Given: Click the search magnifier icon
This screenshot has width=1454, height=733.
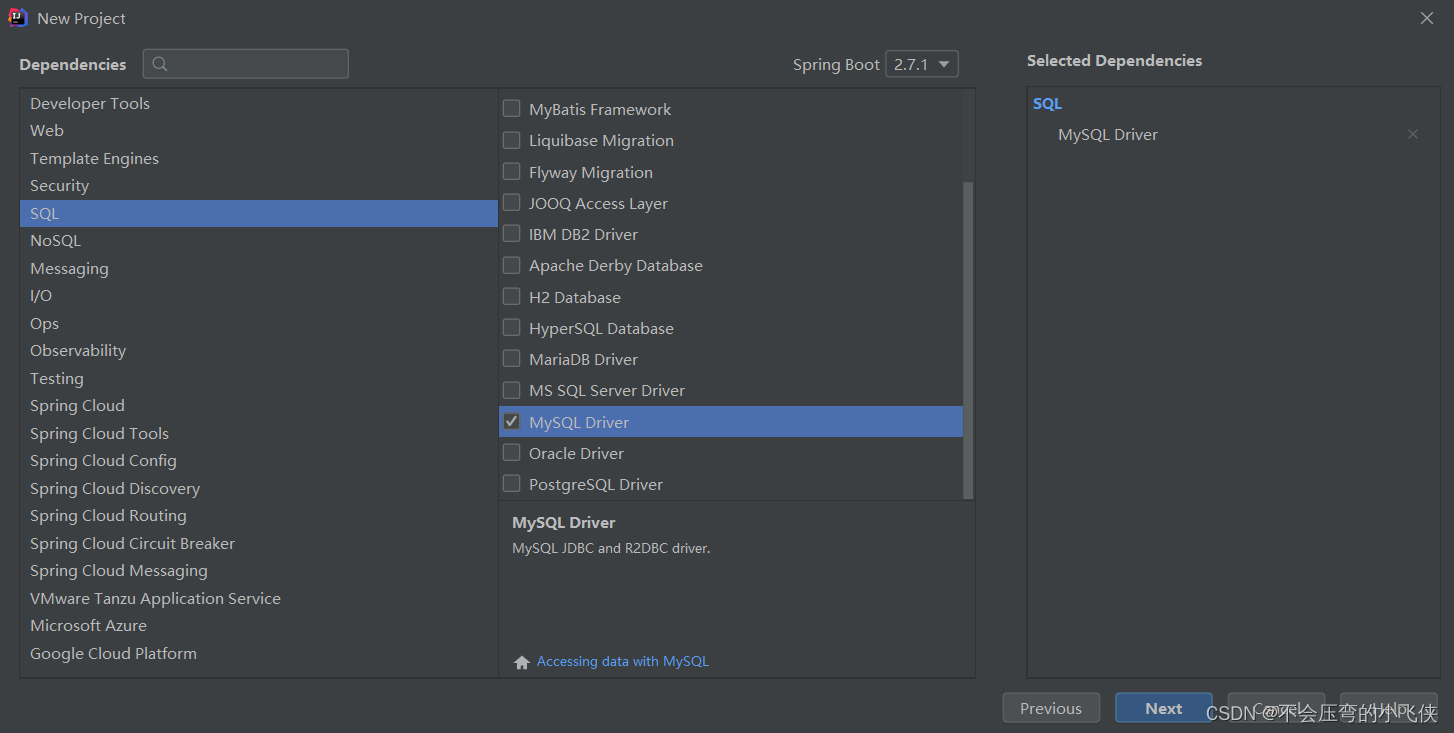Looking at the screenshot, I should pyautogui.click(x=160, y=64).
